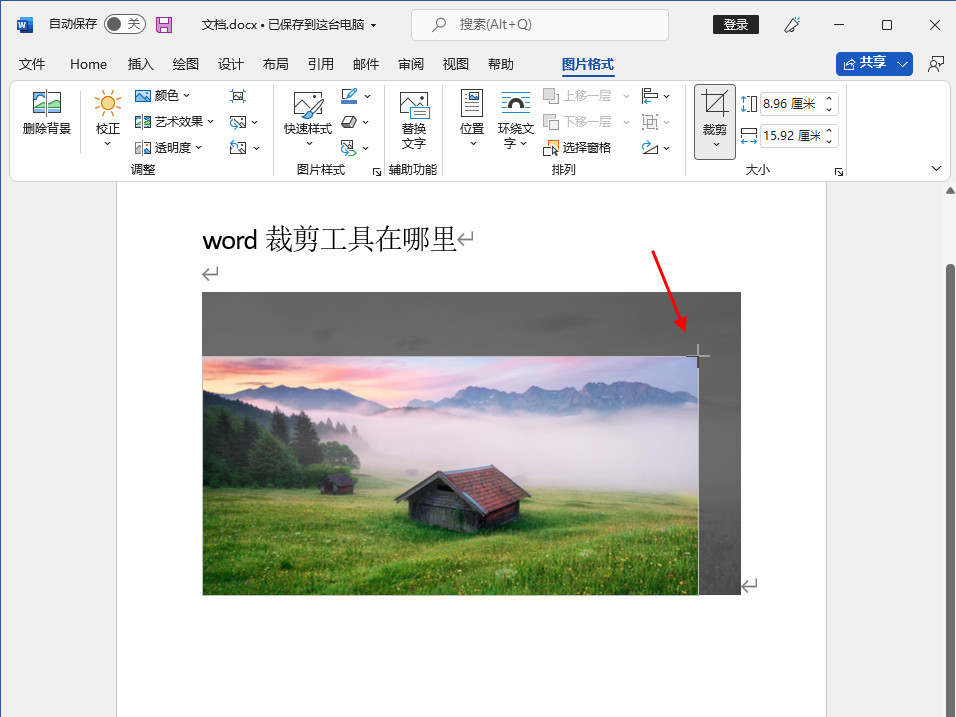Click the cropped landscape photo

coord(451,476)
